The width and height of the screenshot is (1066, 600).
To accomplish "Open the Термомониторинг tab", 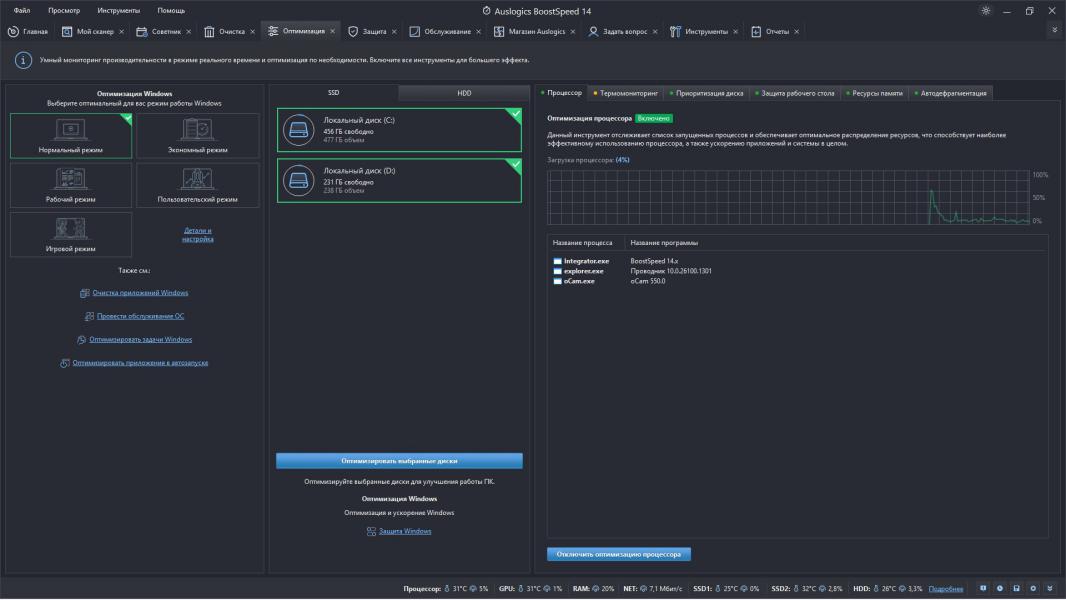I will point(626,93).
